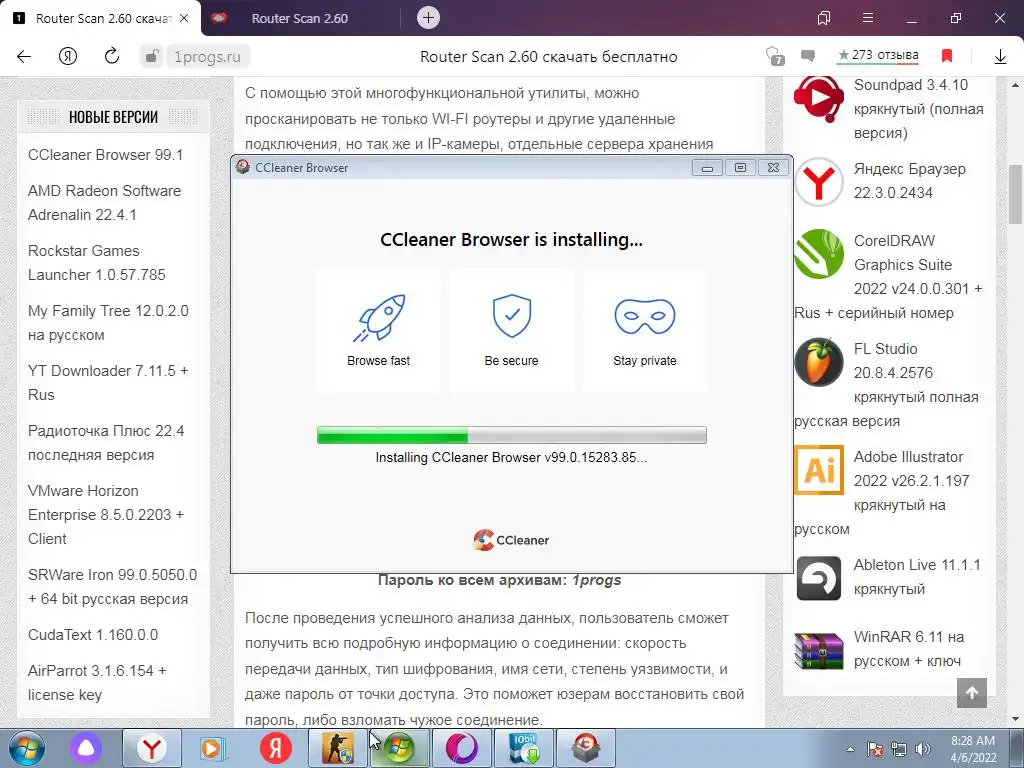Go back with the browser back arrow
The width and height of the screenshot is (1024, 768).
(24, 57)
